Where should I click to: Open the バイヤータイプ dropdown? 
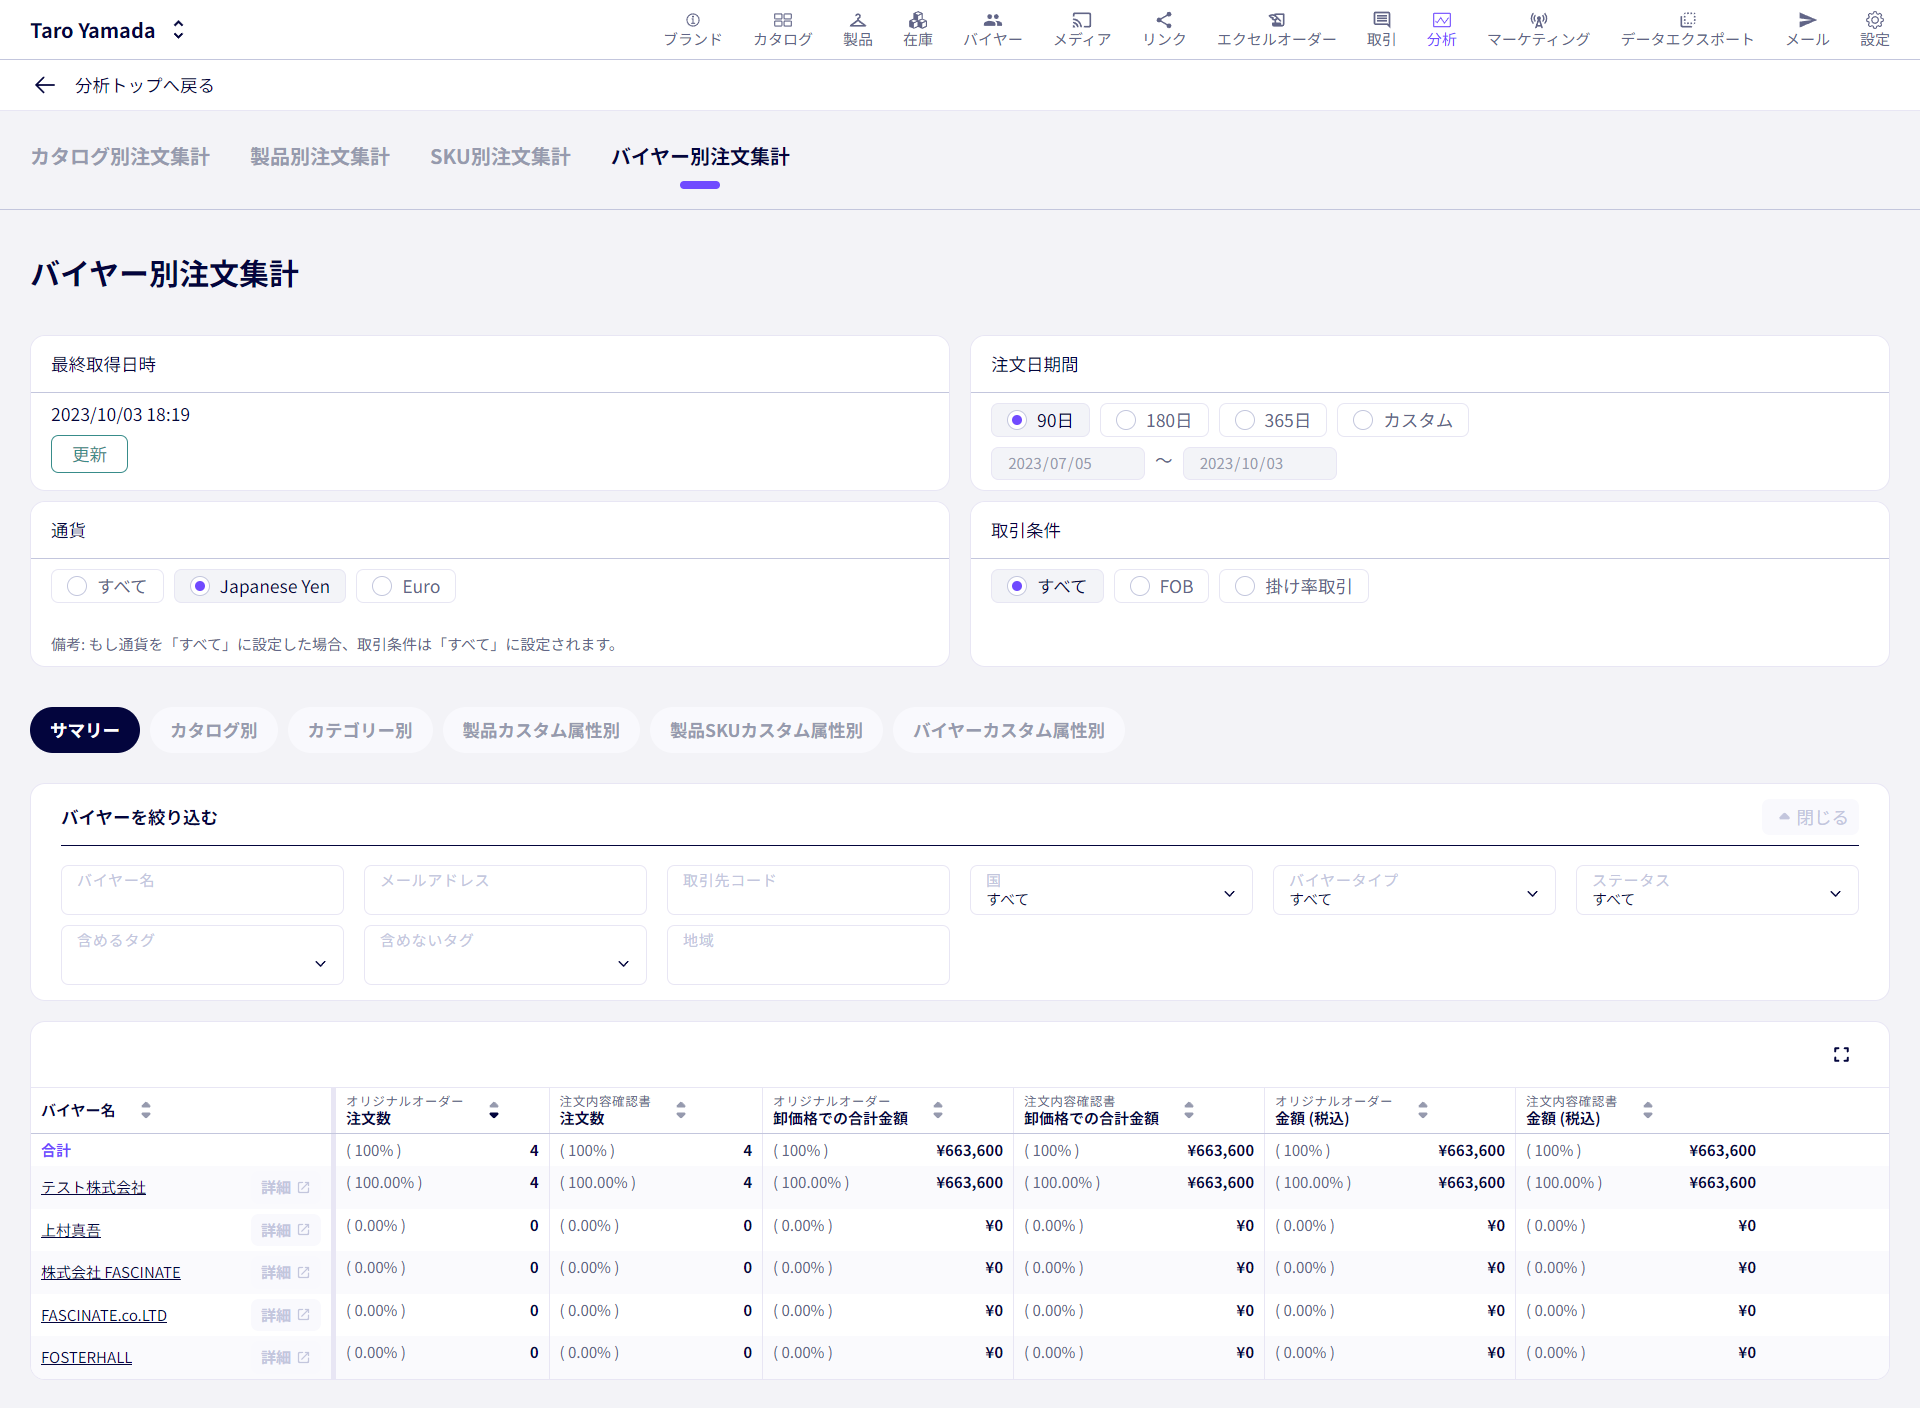(1414, 890)
